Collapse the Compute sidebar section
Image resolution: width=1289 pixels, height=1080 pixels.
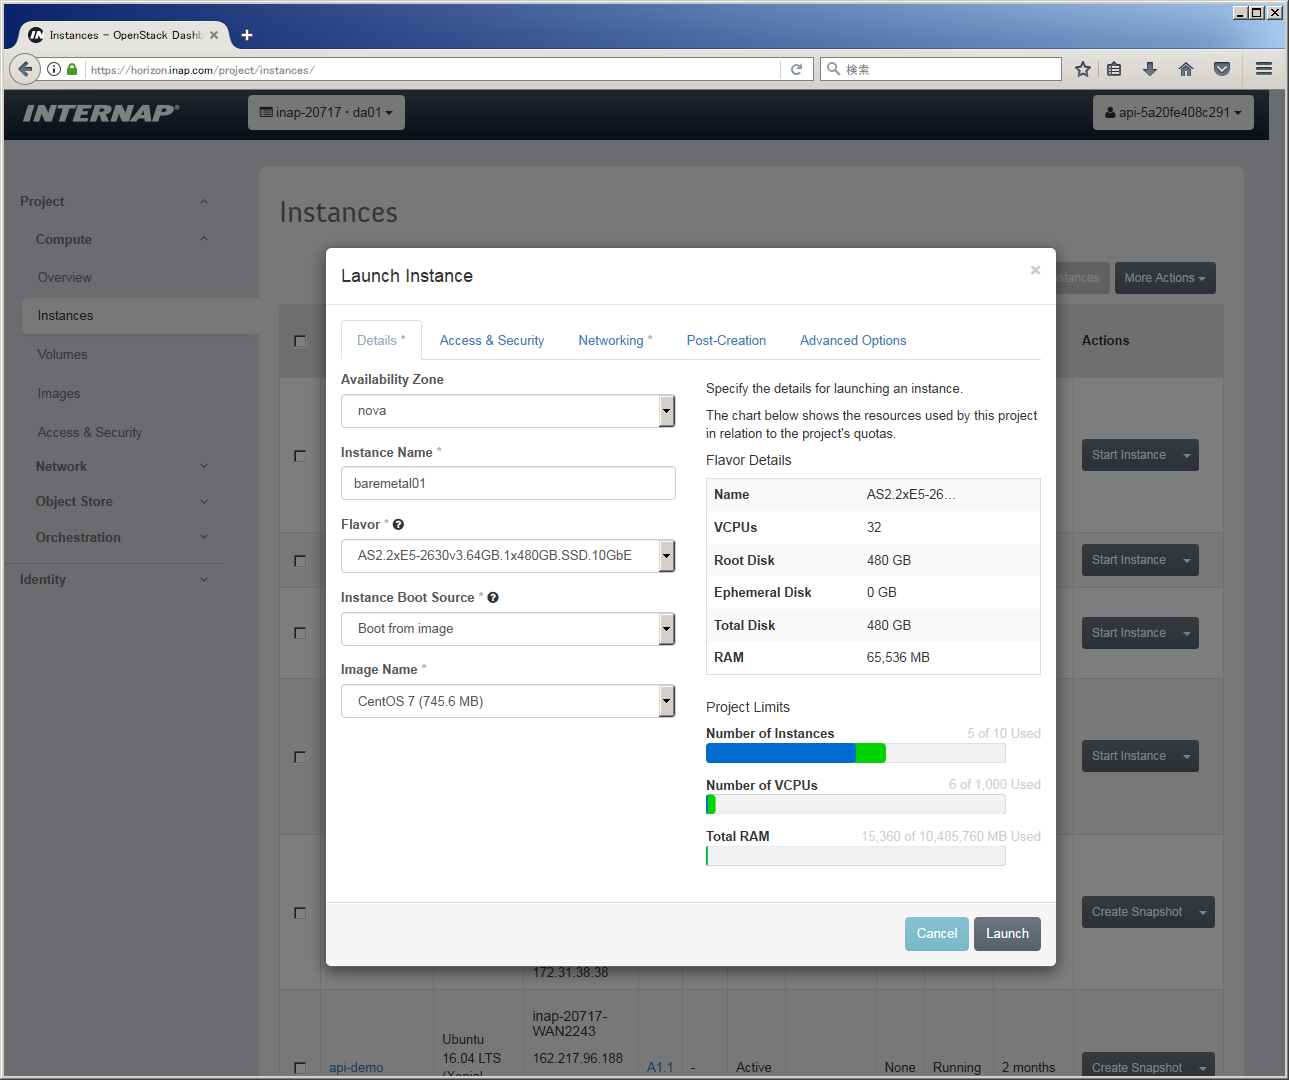pyautogui.click(x=122, y=239)
